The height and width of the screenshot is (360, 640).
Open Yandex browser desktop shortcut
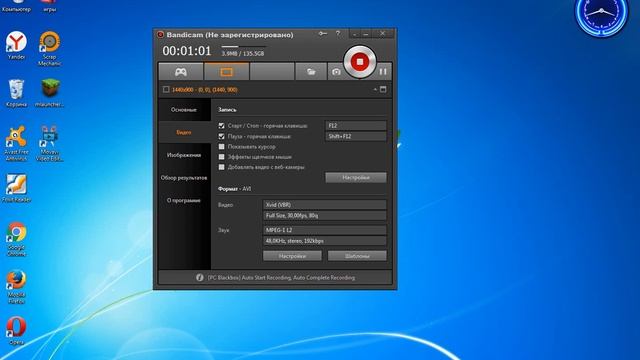coord(16,45)
